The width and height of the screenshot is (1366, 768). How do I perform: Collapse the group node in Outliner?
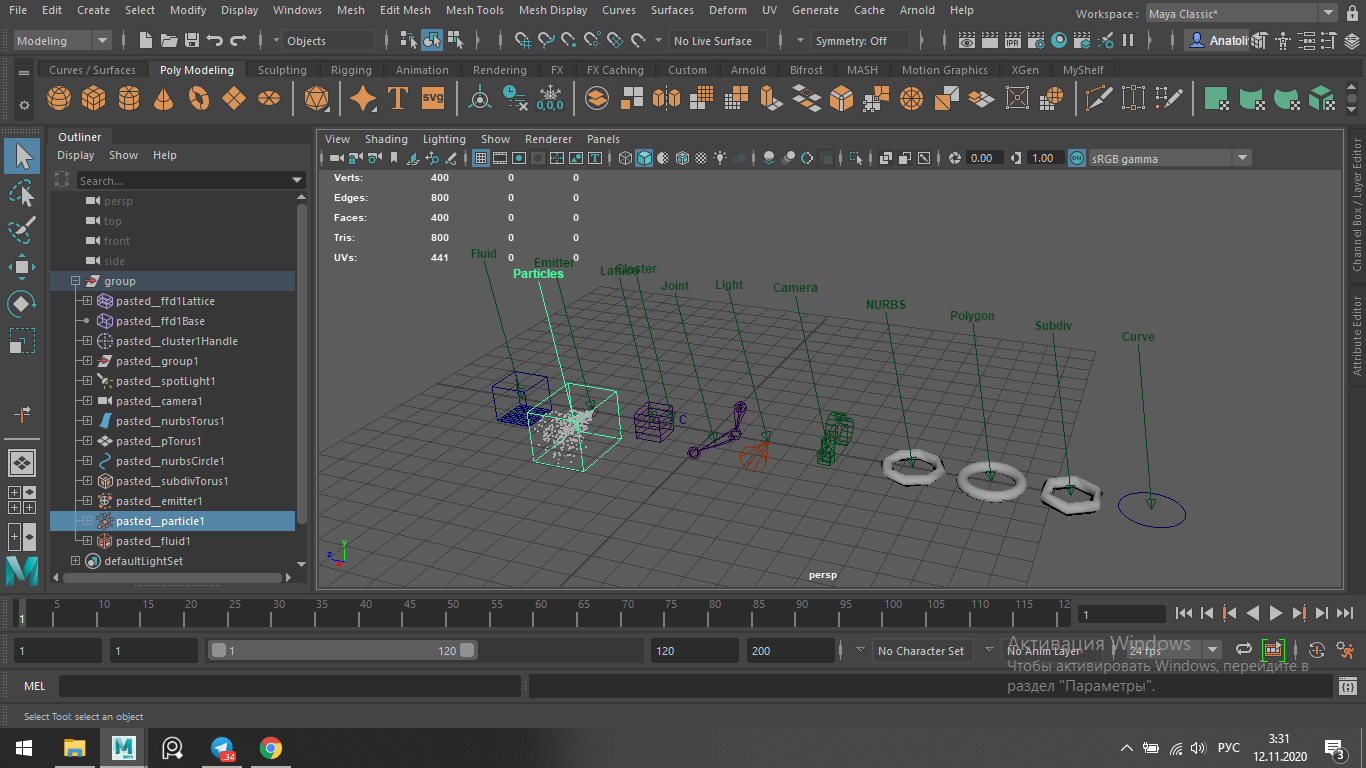(75, 281)
